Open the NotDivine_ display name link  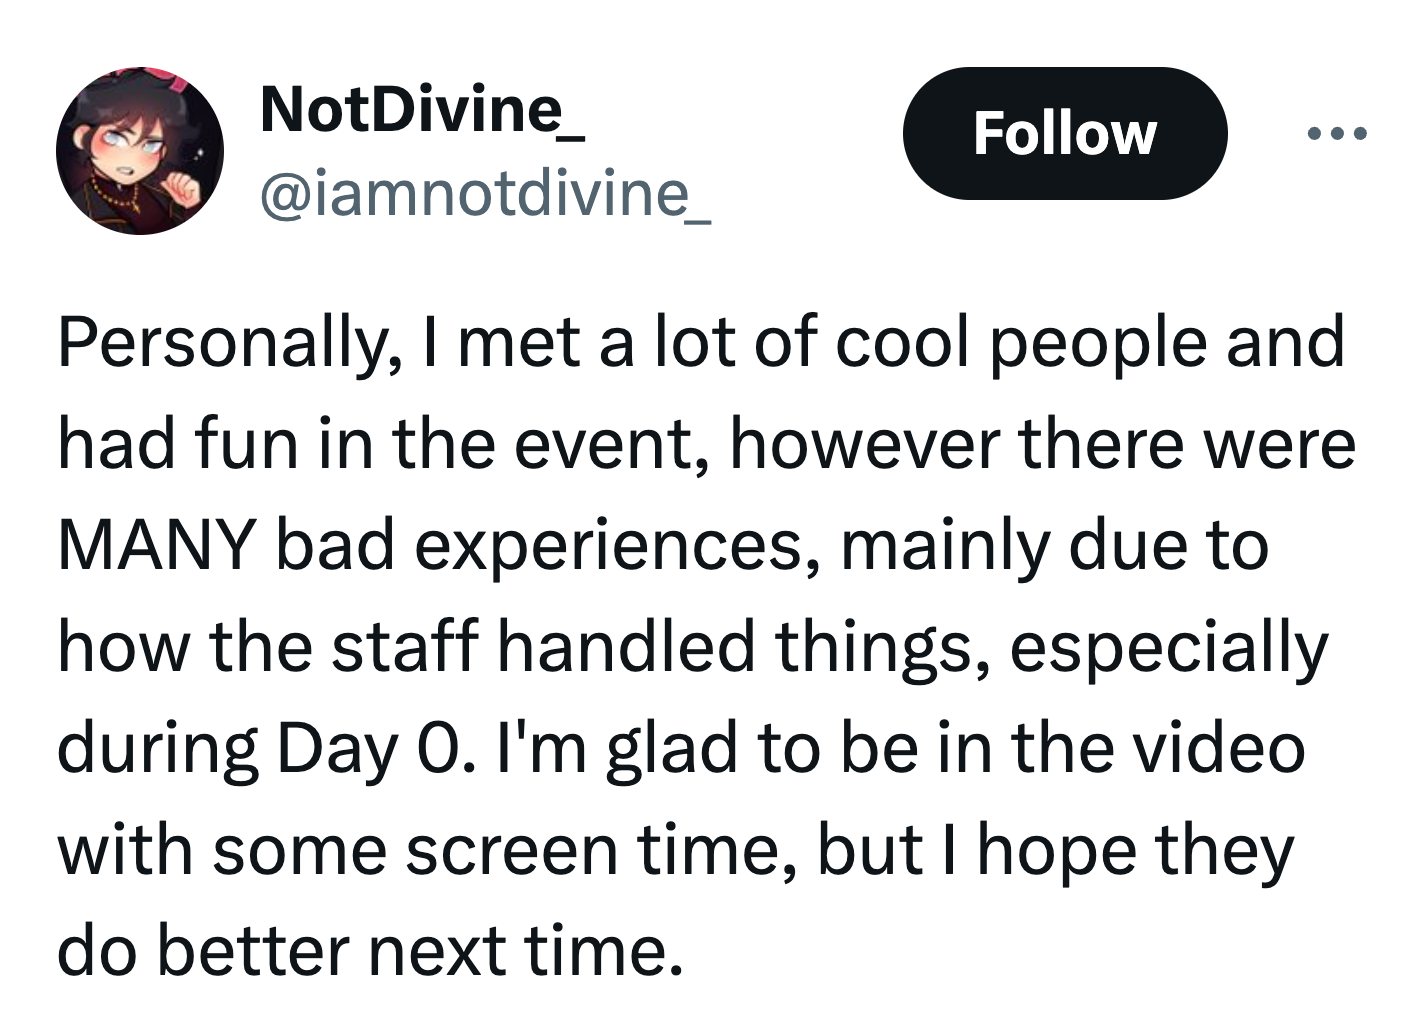[421, 108]
